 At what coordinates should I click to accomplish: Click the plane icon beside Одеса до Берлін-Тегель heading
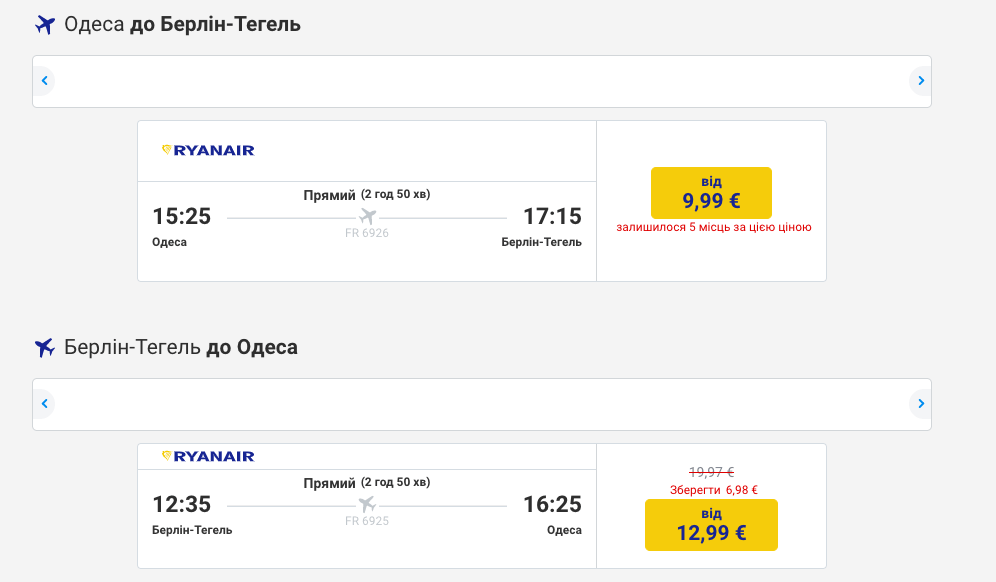tap(44, 25)
